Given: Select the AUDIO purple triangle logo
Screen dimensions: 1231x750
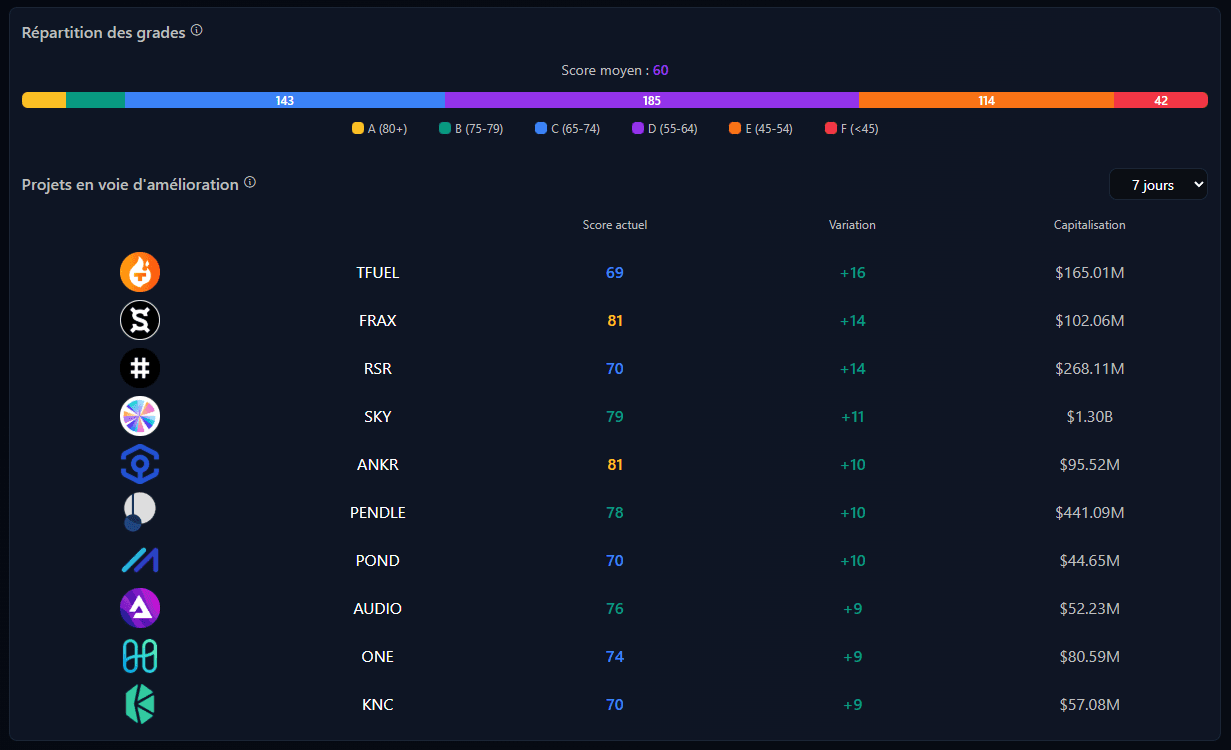Looking at the screenshot, I should click(140, 609).
